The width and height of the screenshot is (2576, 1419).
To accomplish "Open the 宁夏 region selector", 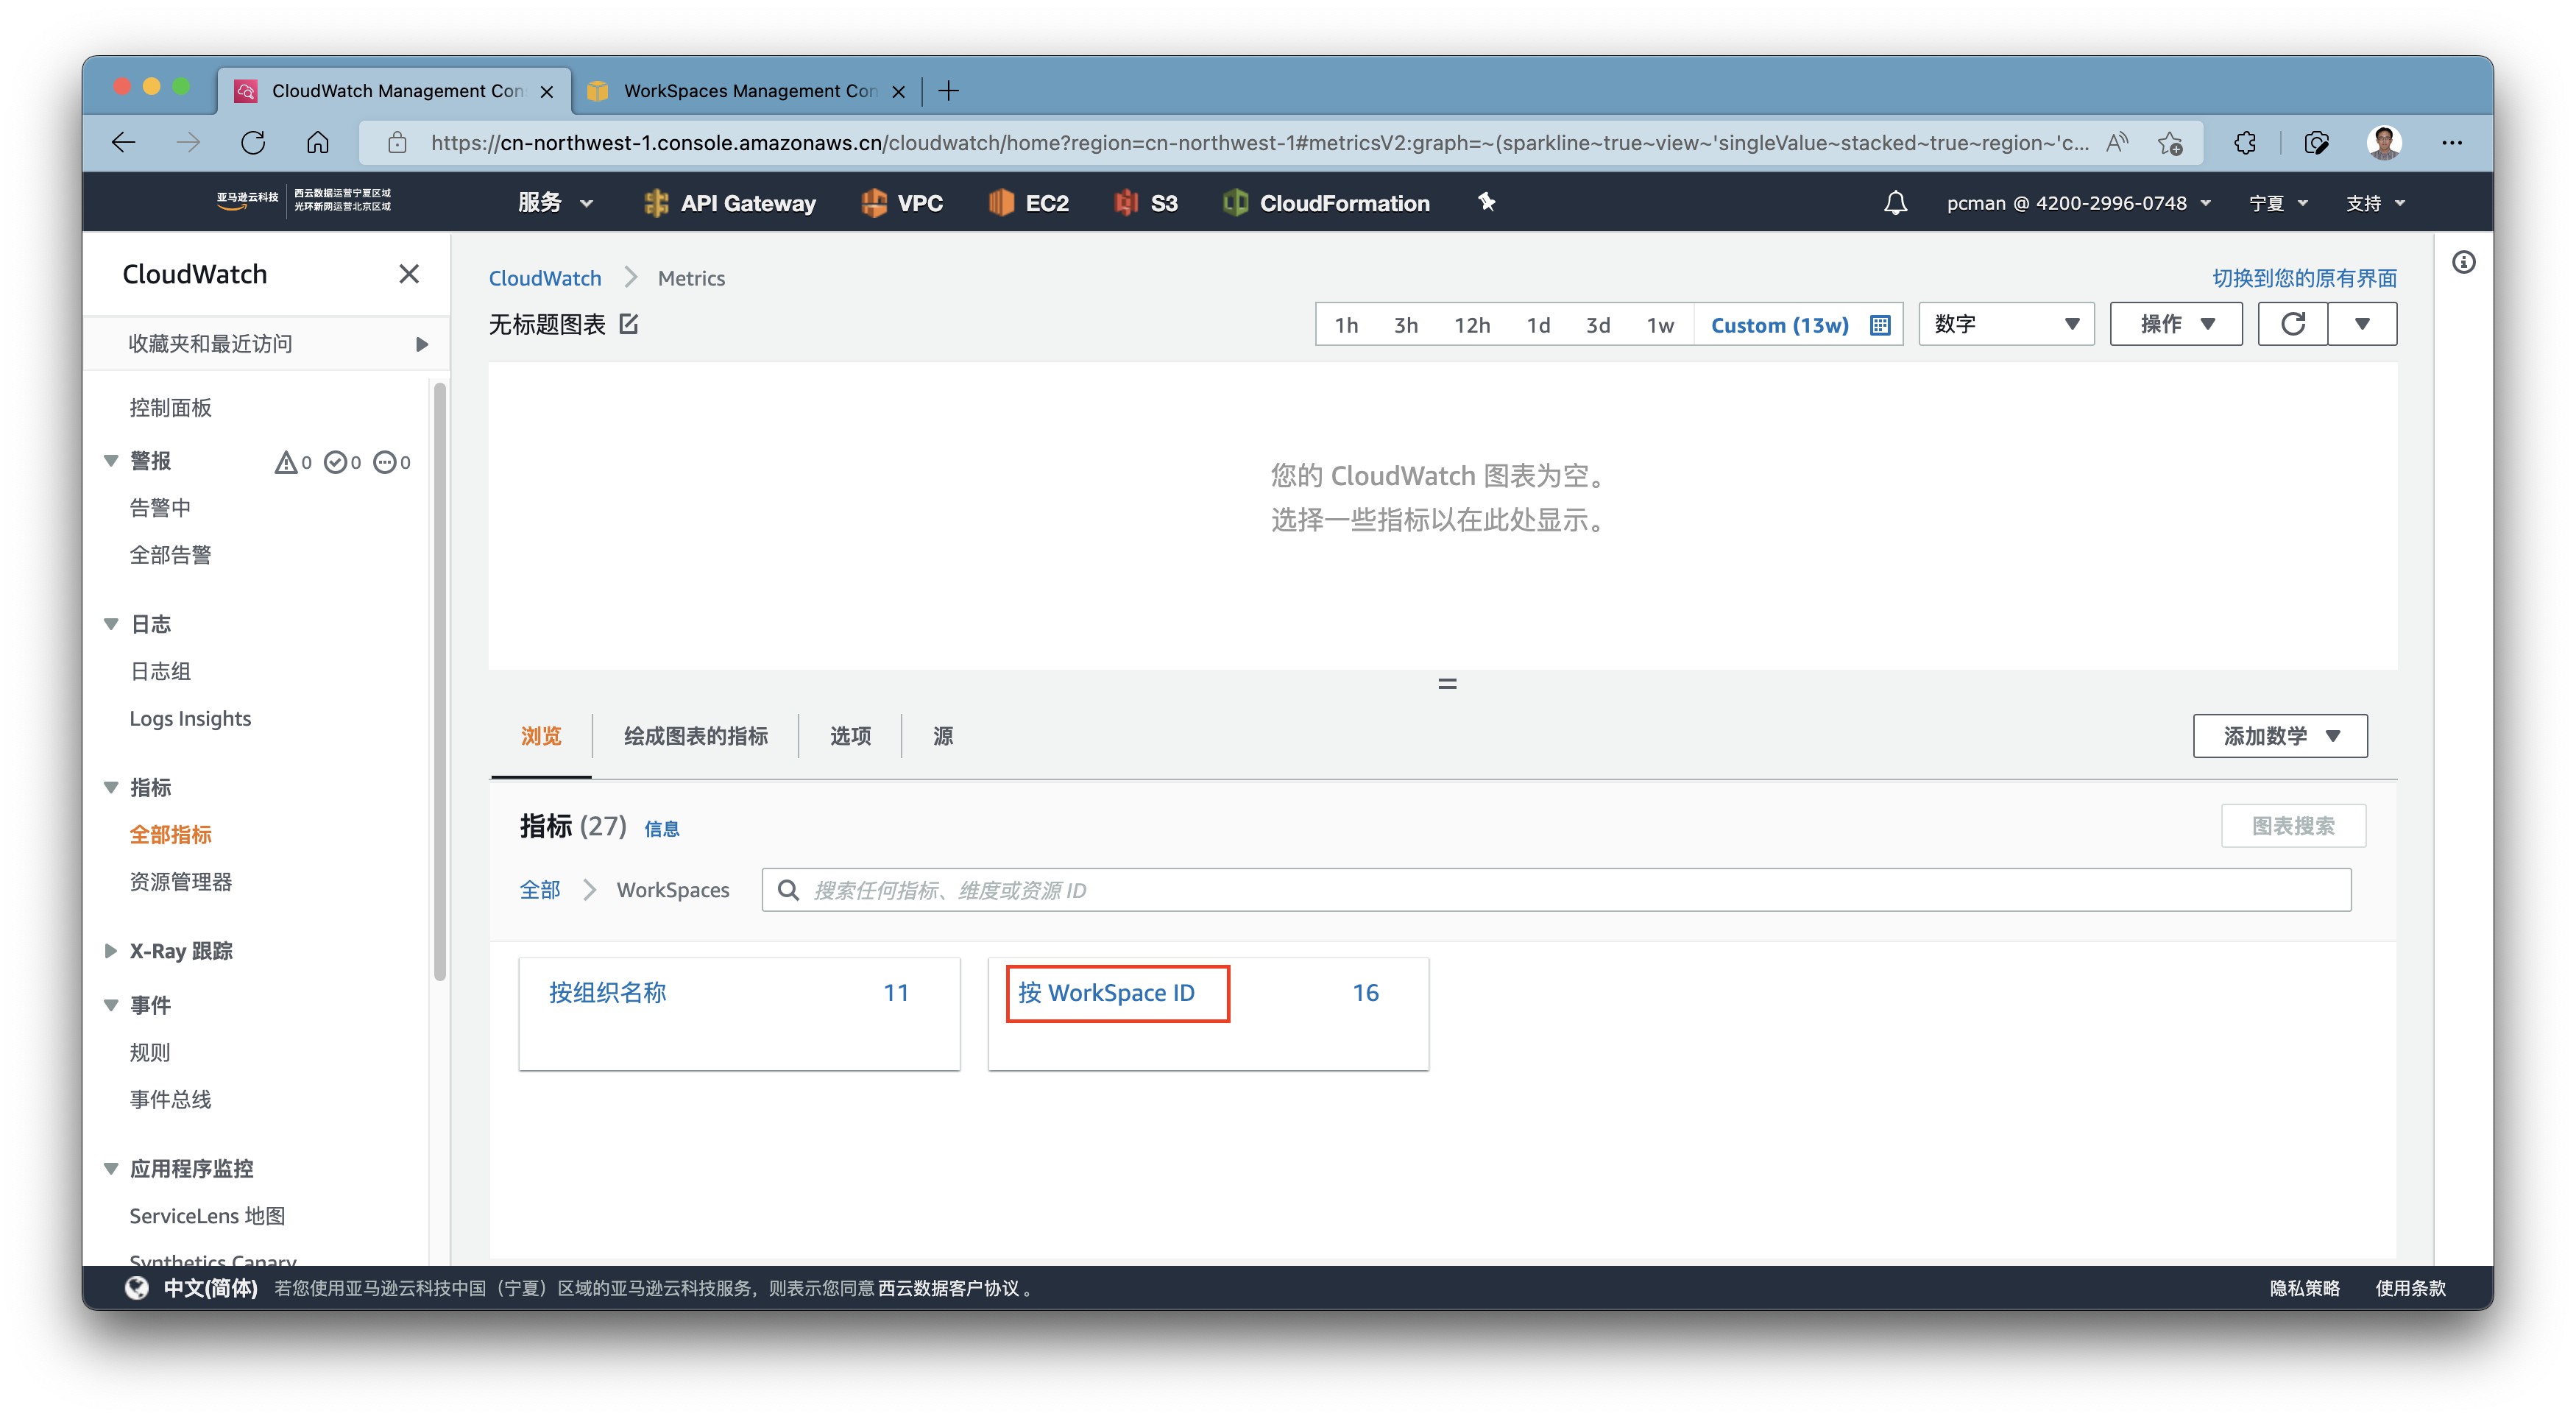I will (x=2279, y=203).
